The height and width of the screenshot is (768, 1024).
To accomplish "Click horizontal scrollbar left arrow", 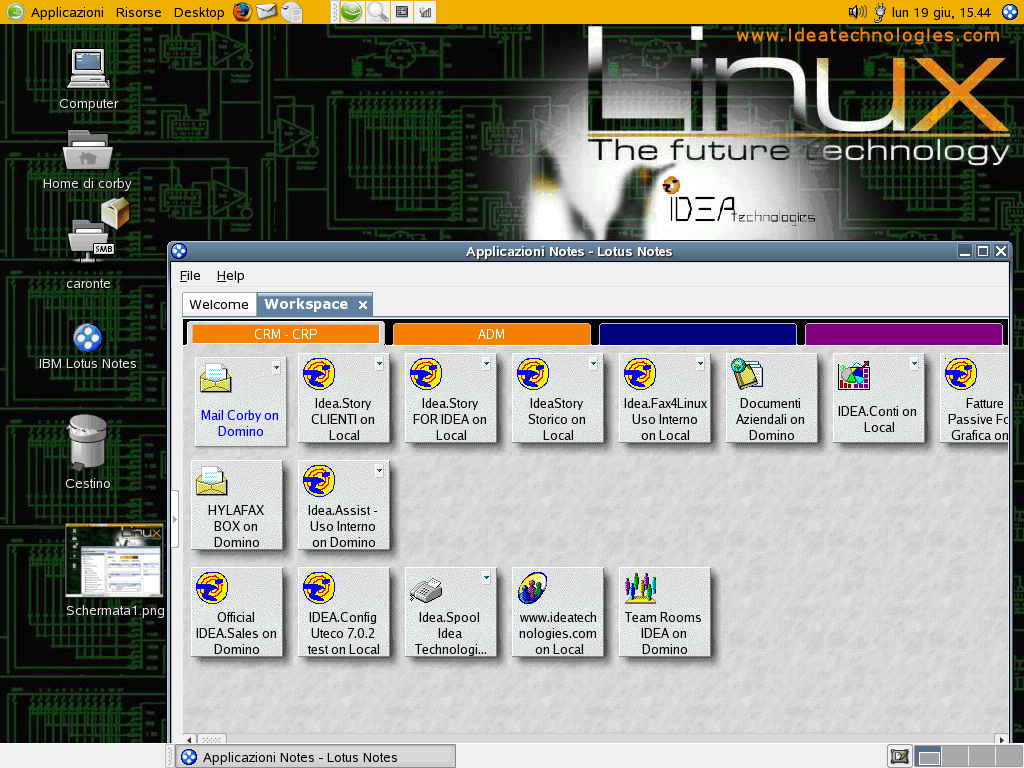I will [x=189, y=739].
